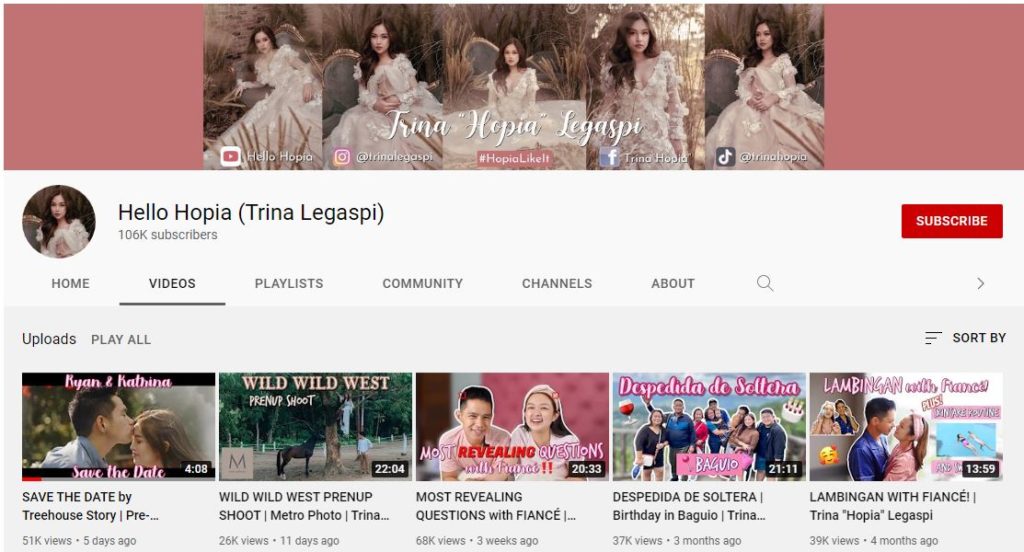This screenshot has width=1024, height=552.
Task: Click title SAVE THE DATE by Treehouse Story
Action: [x=90, y=506]
